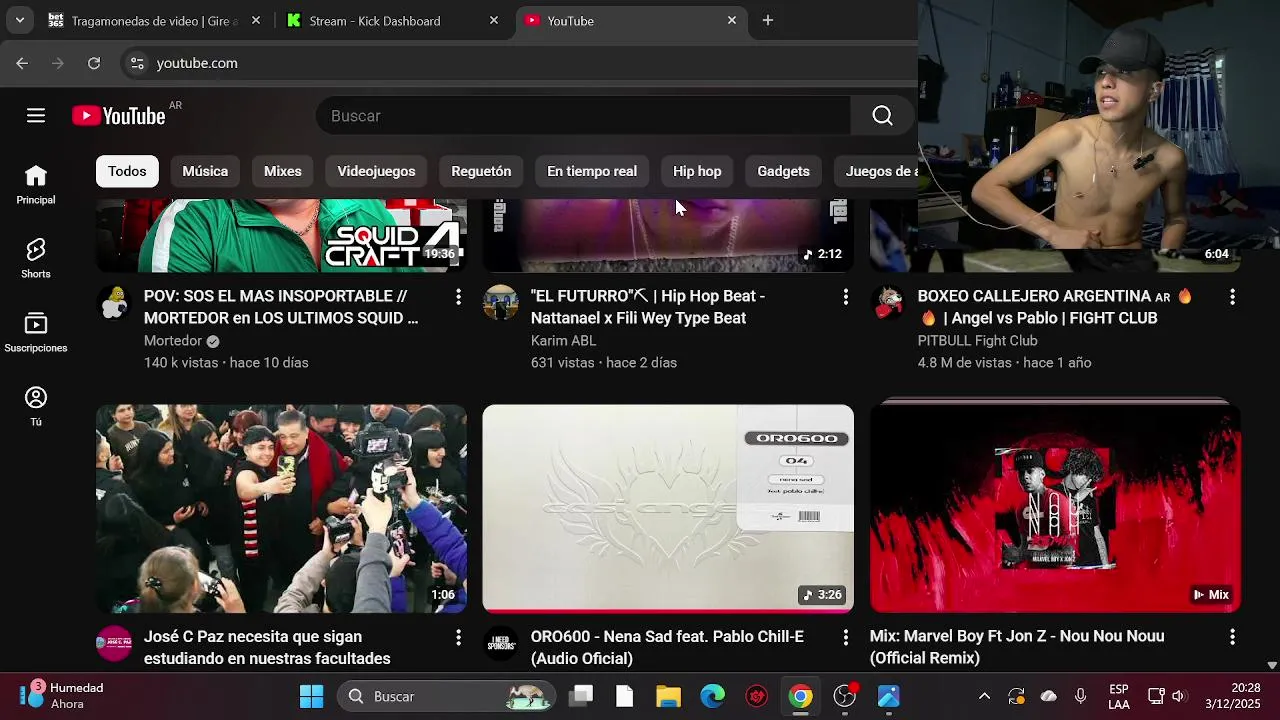This screenshot has height=720, width=1280.
Task: Open a new browser tab
Action: click(x=768, y=20)
